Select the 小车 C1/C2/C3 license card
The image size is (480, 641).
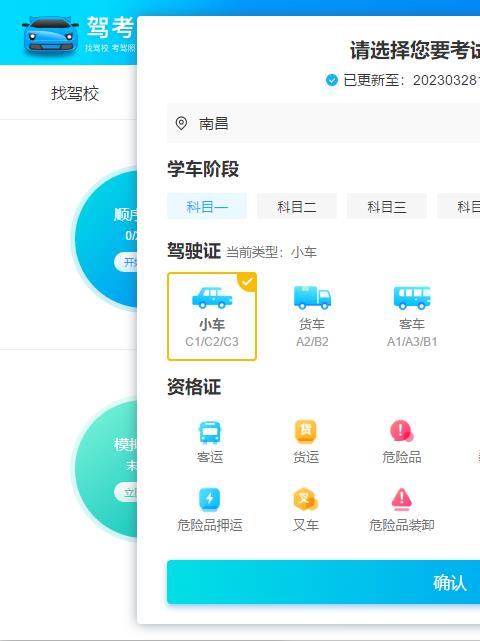coord(212,316)
